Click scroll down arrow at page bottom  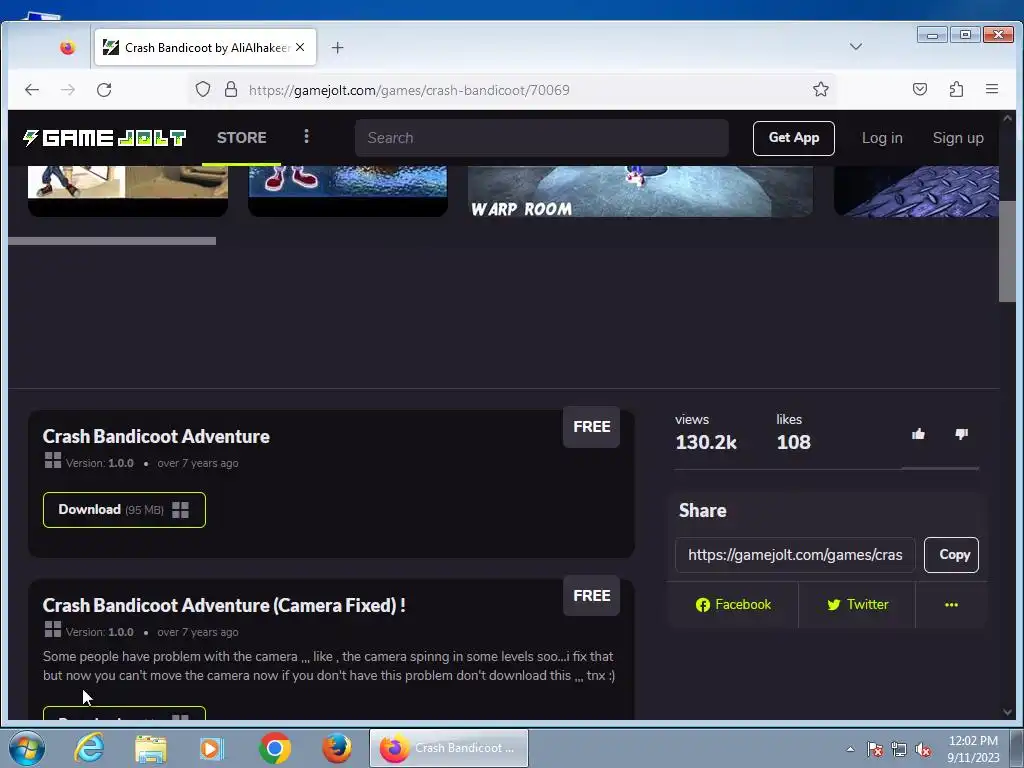(1007, 712)
